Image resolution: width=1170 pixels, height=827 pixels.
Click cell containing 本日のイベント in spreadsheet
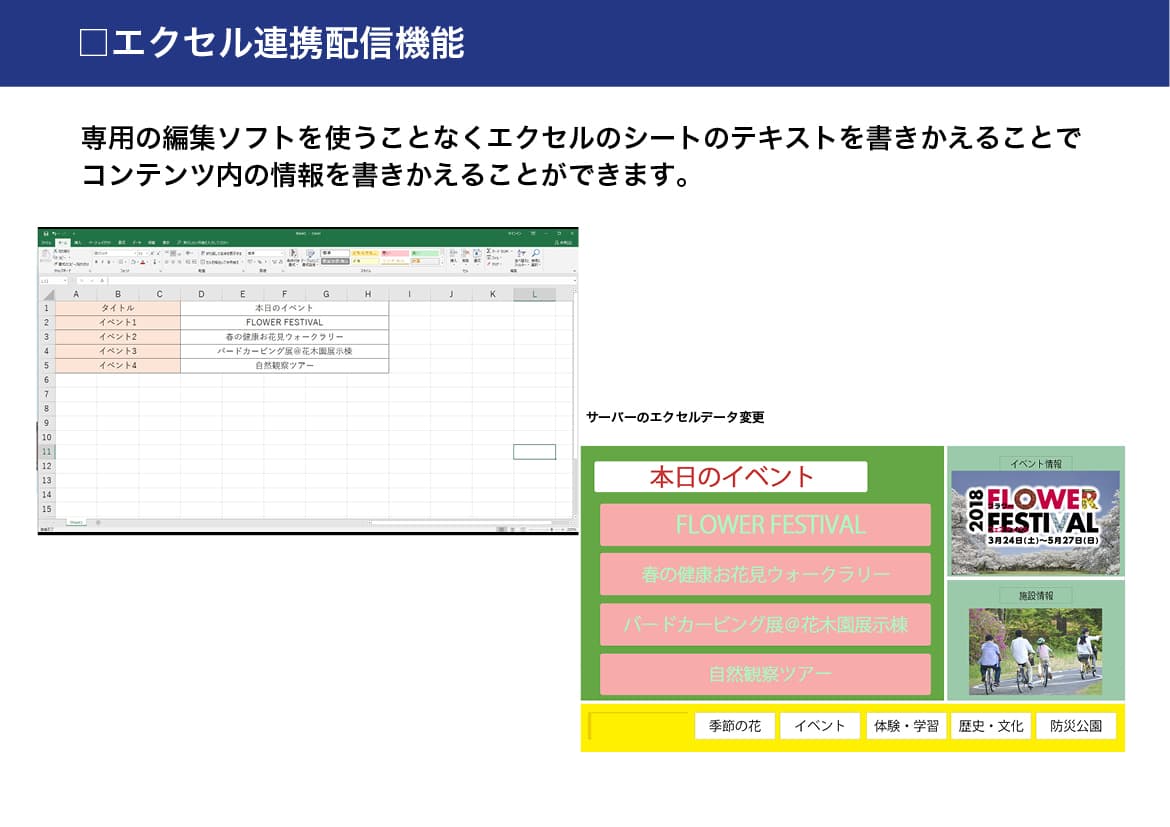tap(284, 308)
